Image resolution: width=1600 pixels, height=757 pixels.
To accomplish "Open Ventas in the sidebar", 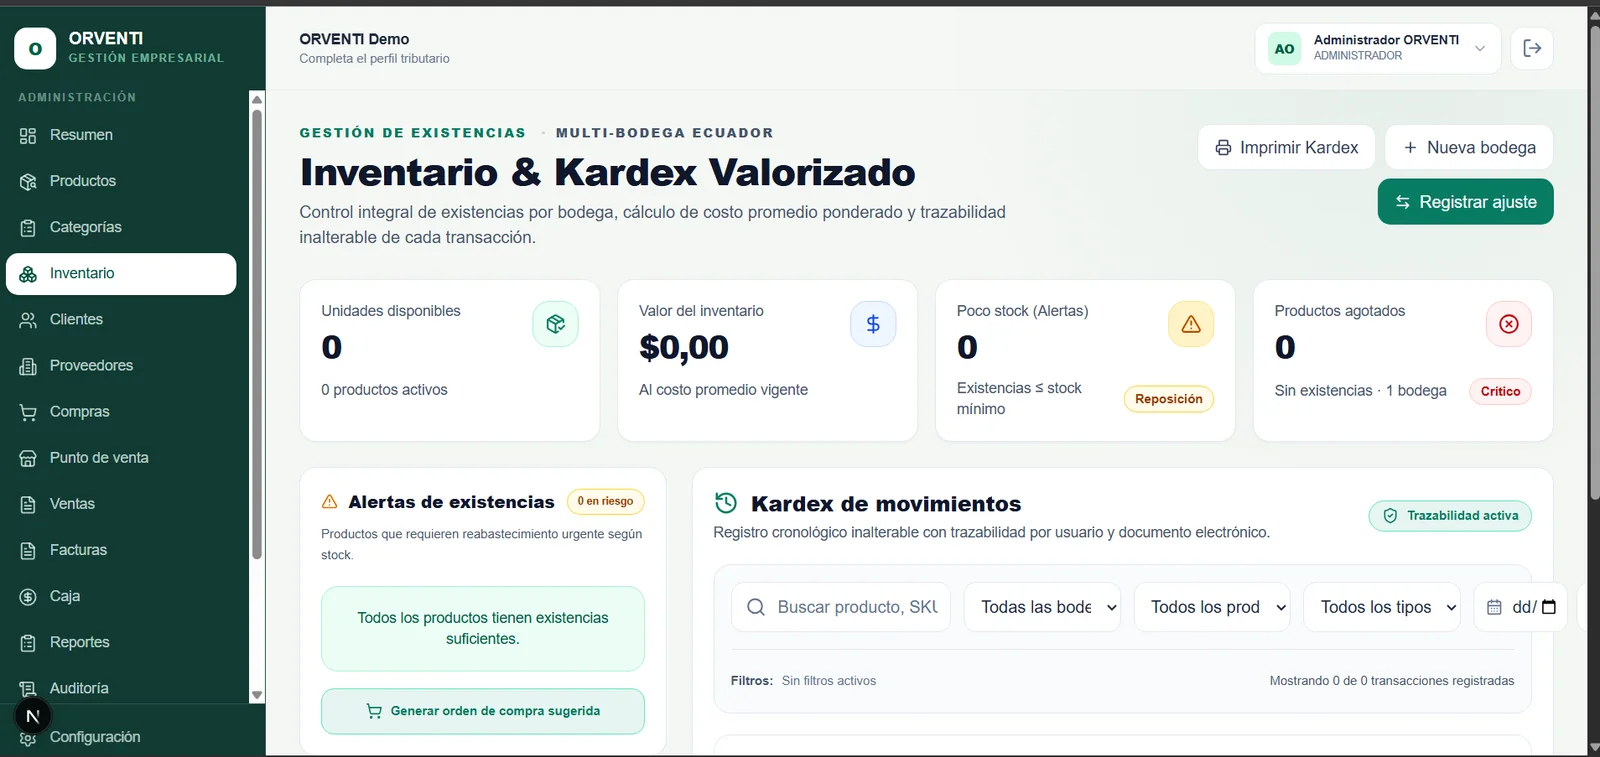I will click(121, 504).
